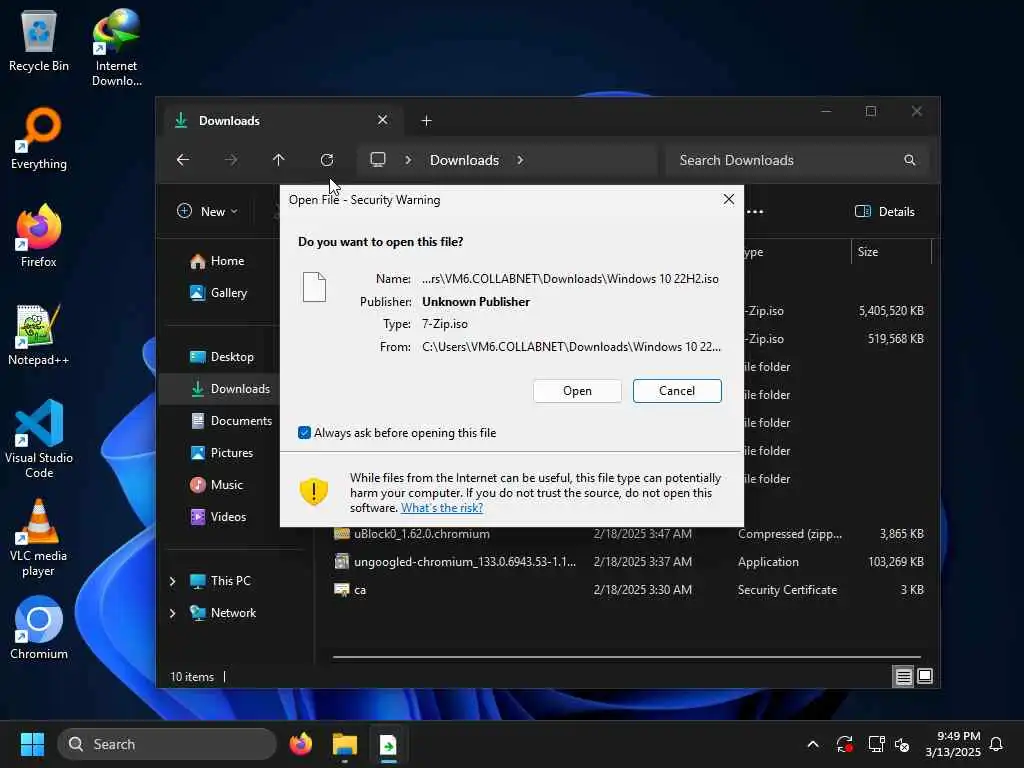Select the ca security certificate file
The height and width of the screenshot is (768, 1024).
pos(628,590)
